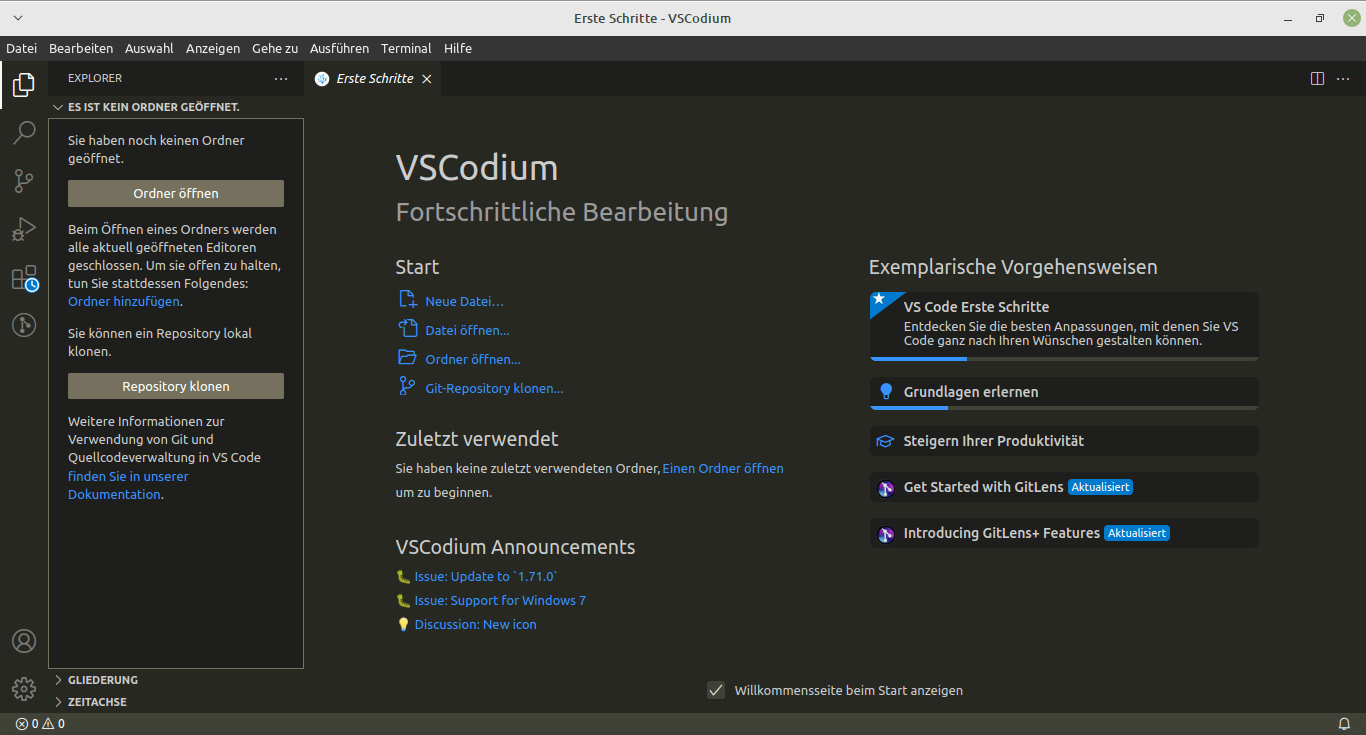
Task: Open the Extensions view icon
Action: [24, 278]
